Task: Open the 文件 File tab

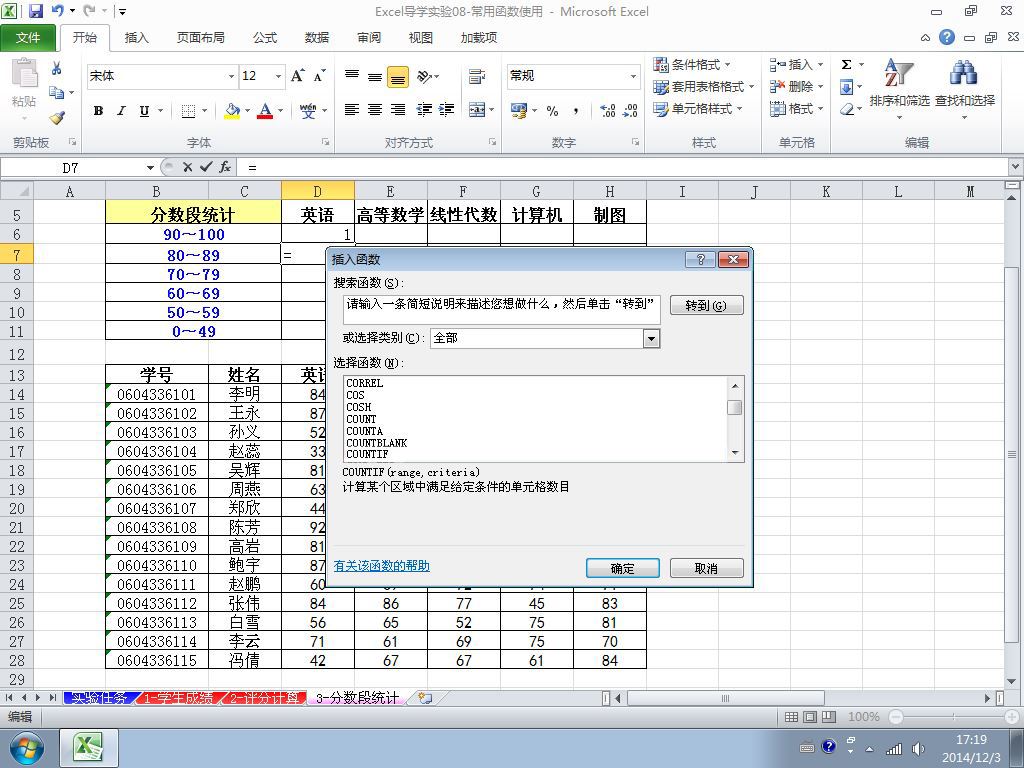Action: coord(28,38)
